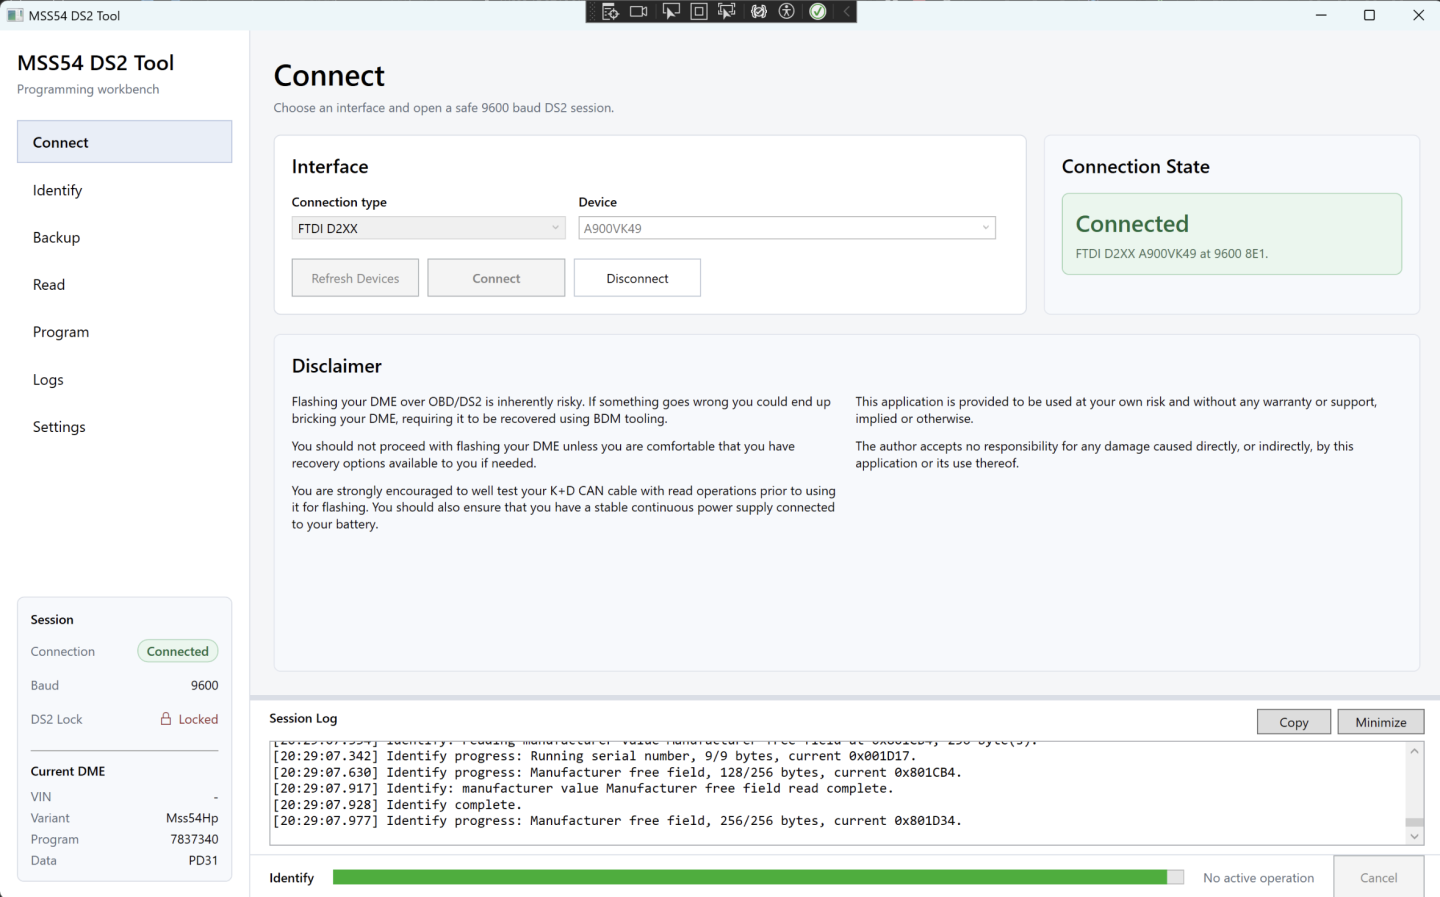The width and height of the screenshot is (1440, 897).
Task: Open the Connection type dropdown
Action: pyautogui.click(x=428, y=228)
